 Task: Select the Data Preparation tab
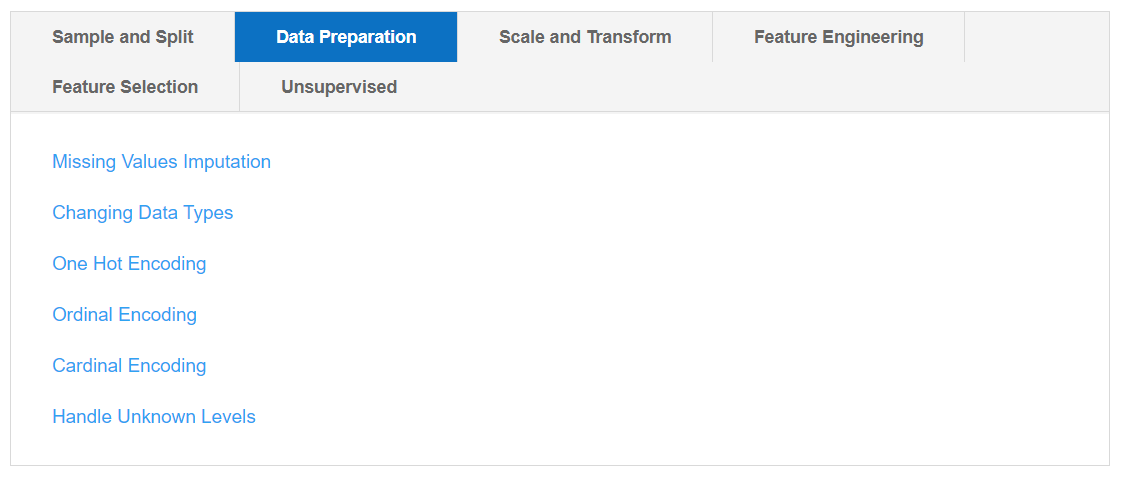[x=346, y=37]
